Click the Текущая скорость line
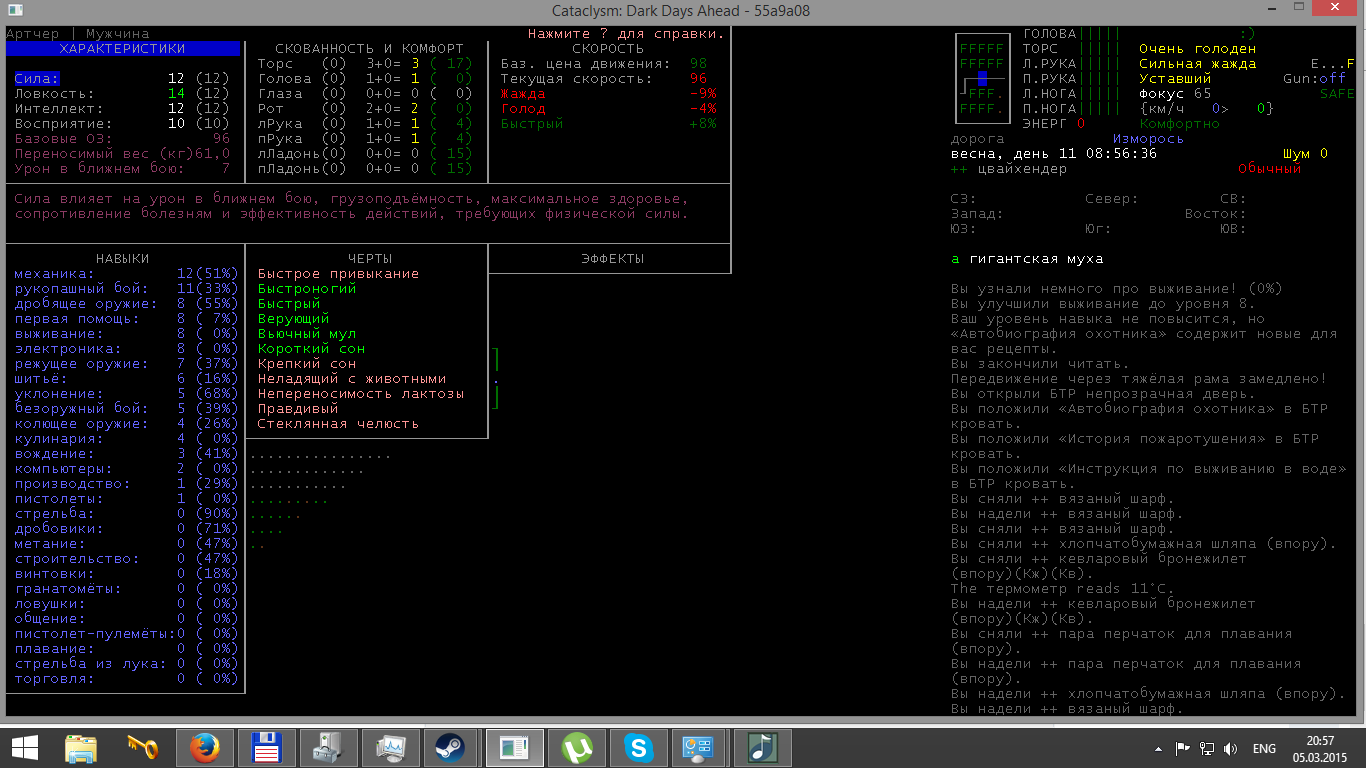 point(604,78)
